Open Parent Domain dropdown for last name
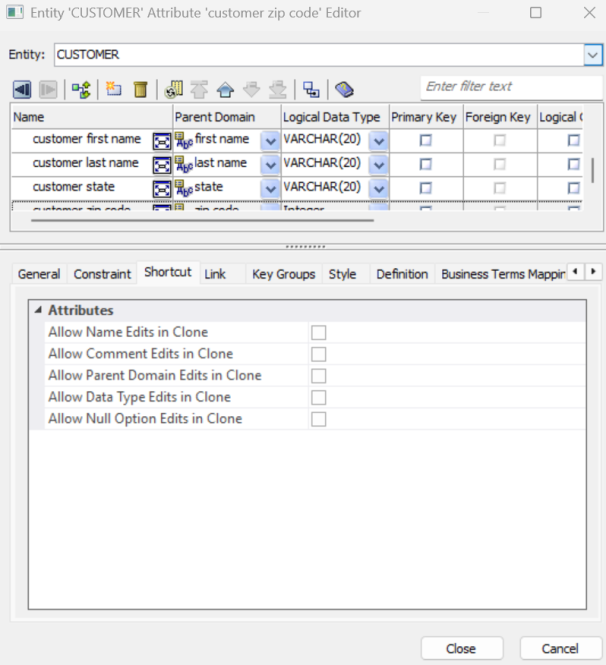This screenshot has height=665, width=606. [x=270, y=165]
